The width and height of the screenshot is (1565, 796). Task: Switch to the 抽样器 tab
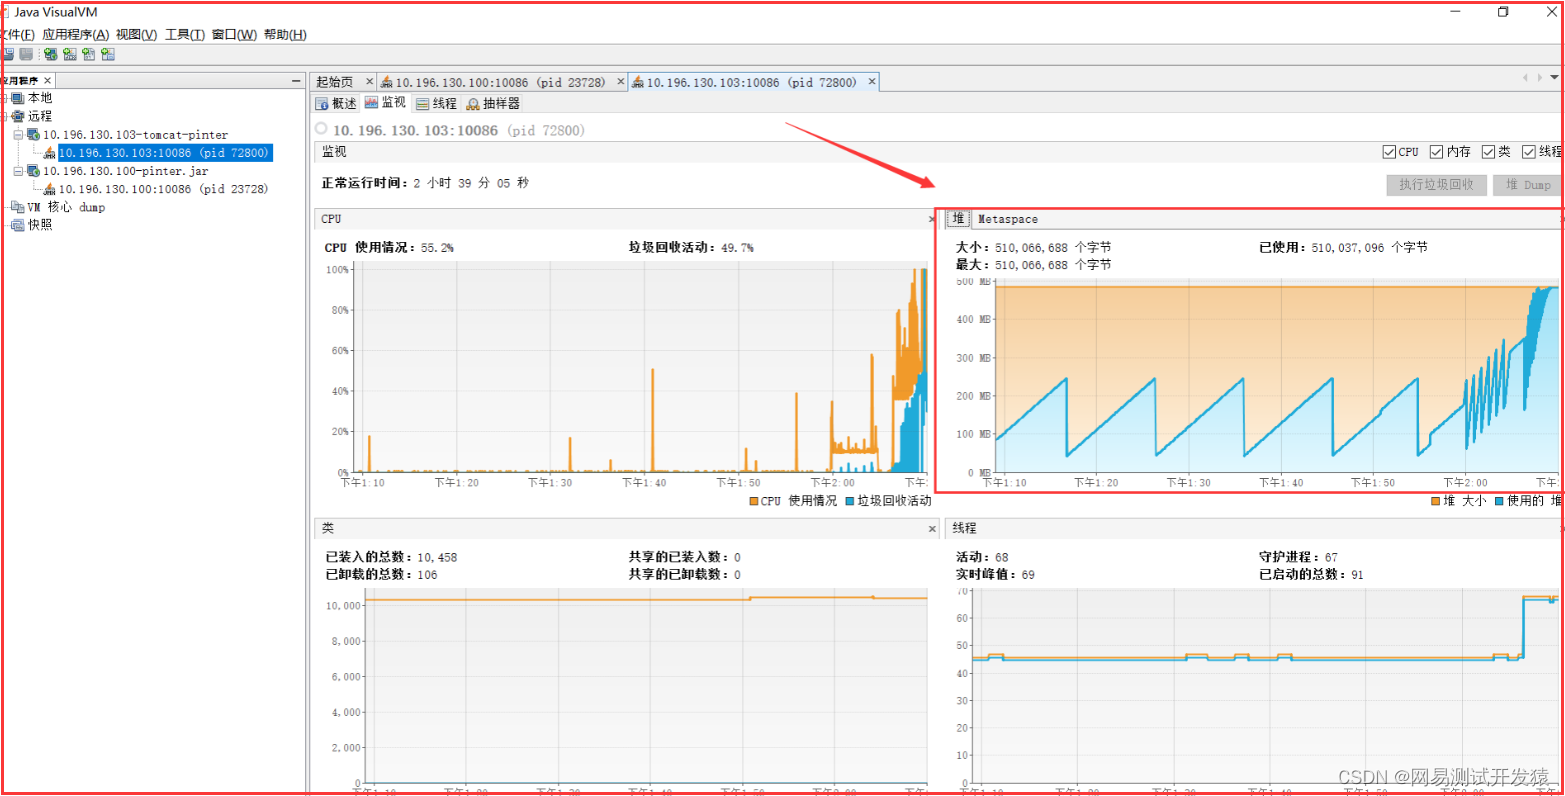point(493,103)
